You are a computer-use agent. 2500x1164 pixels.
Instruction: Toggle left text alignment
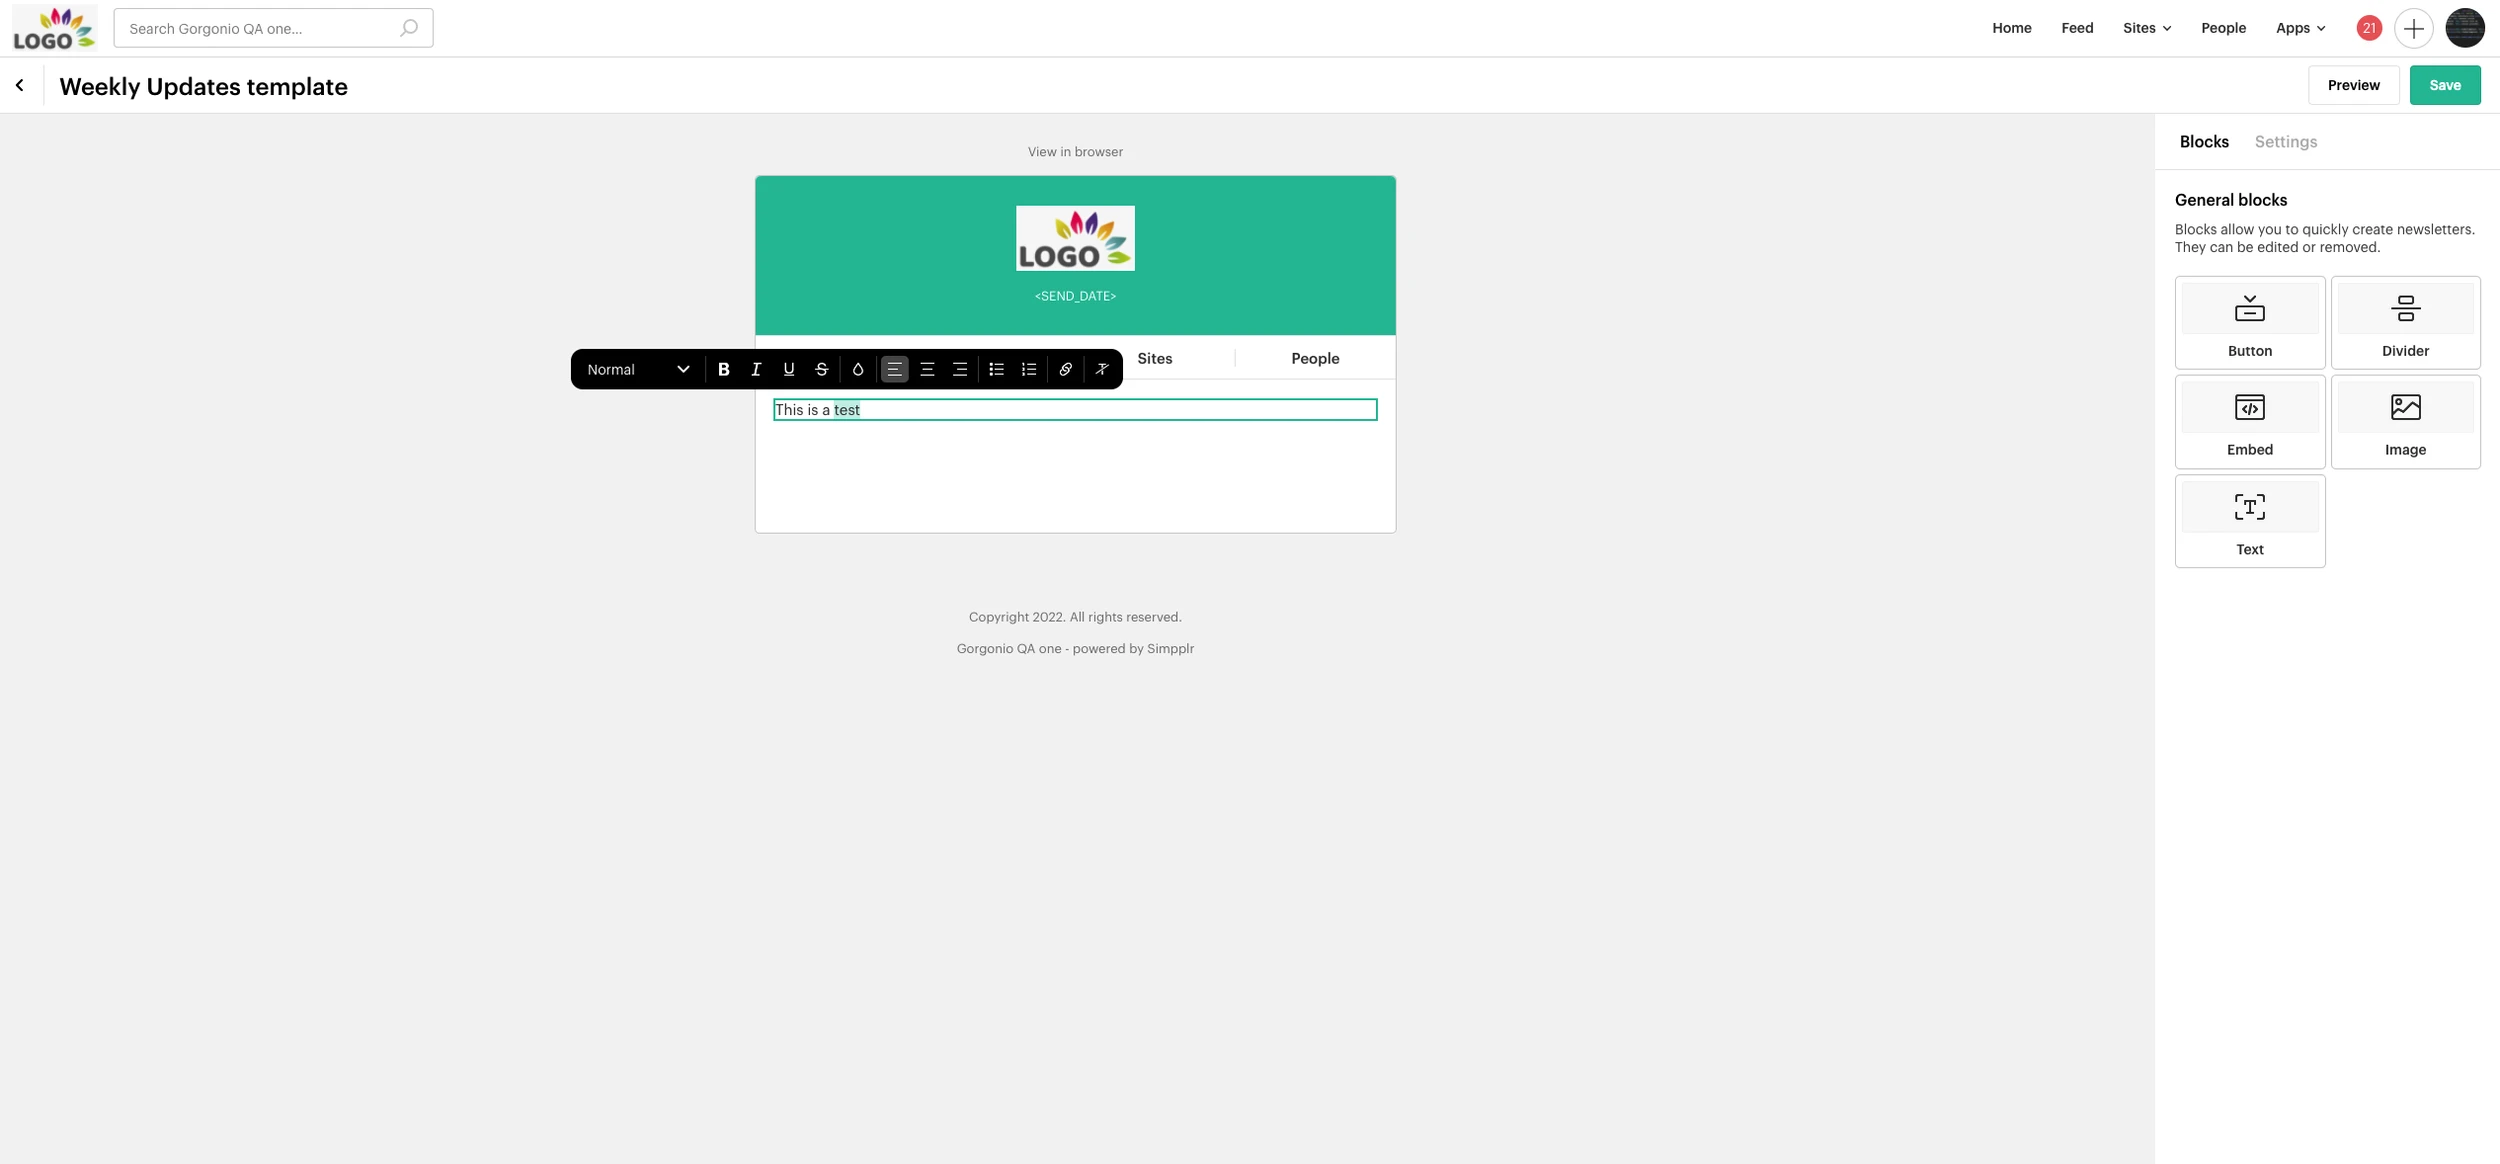click(x=894, y=369)
